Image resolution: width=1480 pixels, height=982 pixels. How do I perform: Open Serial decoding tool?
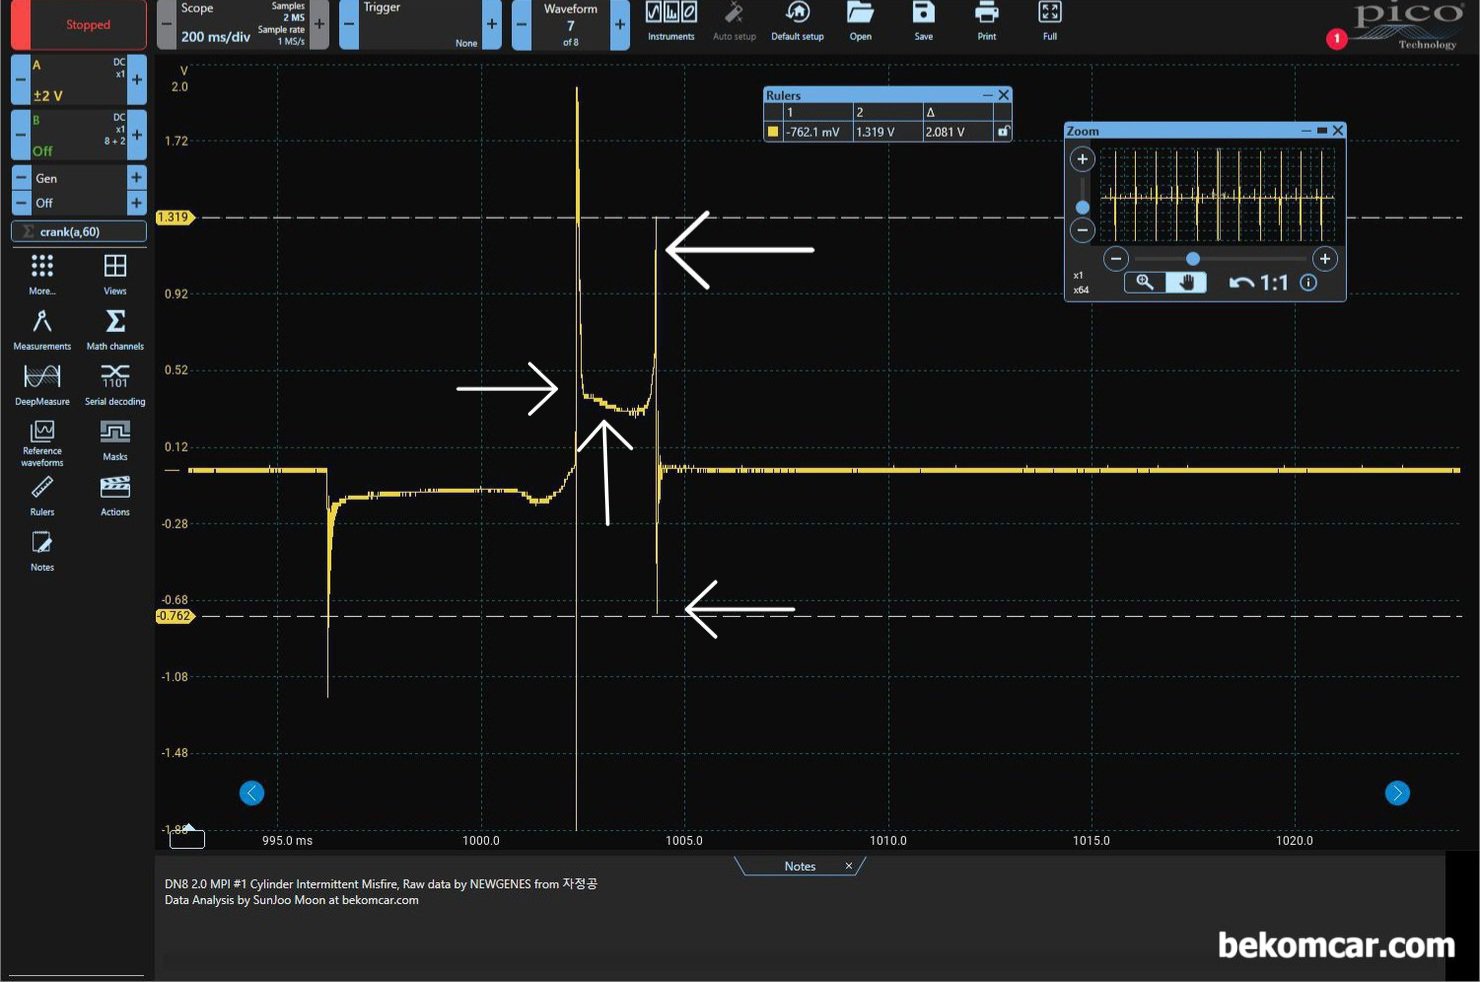coord(115,385)
